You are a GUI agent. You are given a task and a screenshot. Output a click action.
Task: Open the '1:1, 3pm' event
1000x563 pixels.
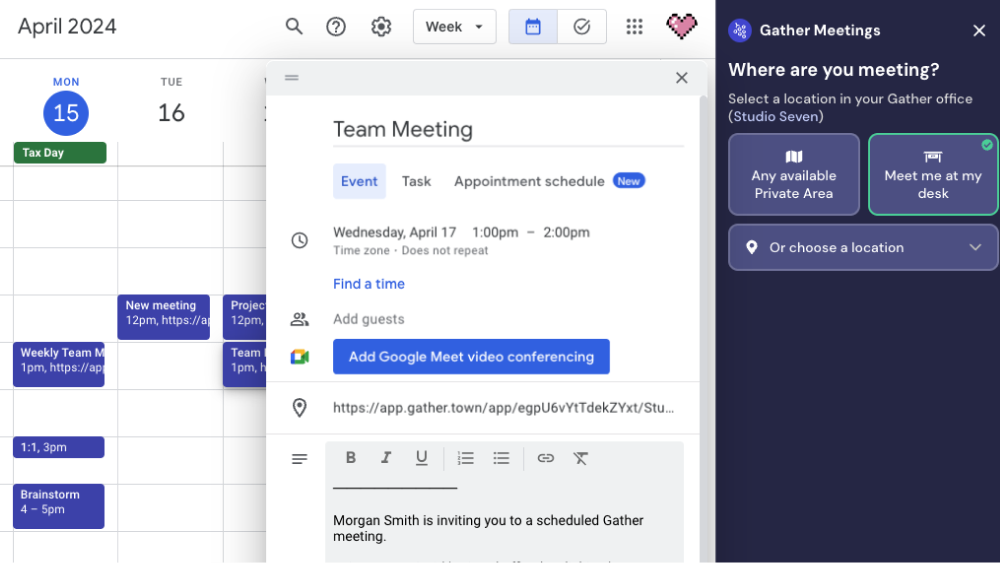pos(59,447)
